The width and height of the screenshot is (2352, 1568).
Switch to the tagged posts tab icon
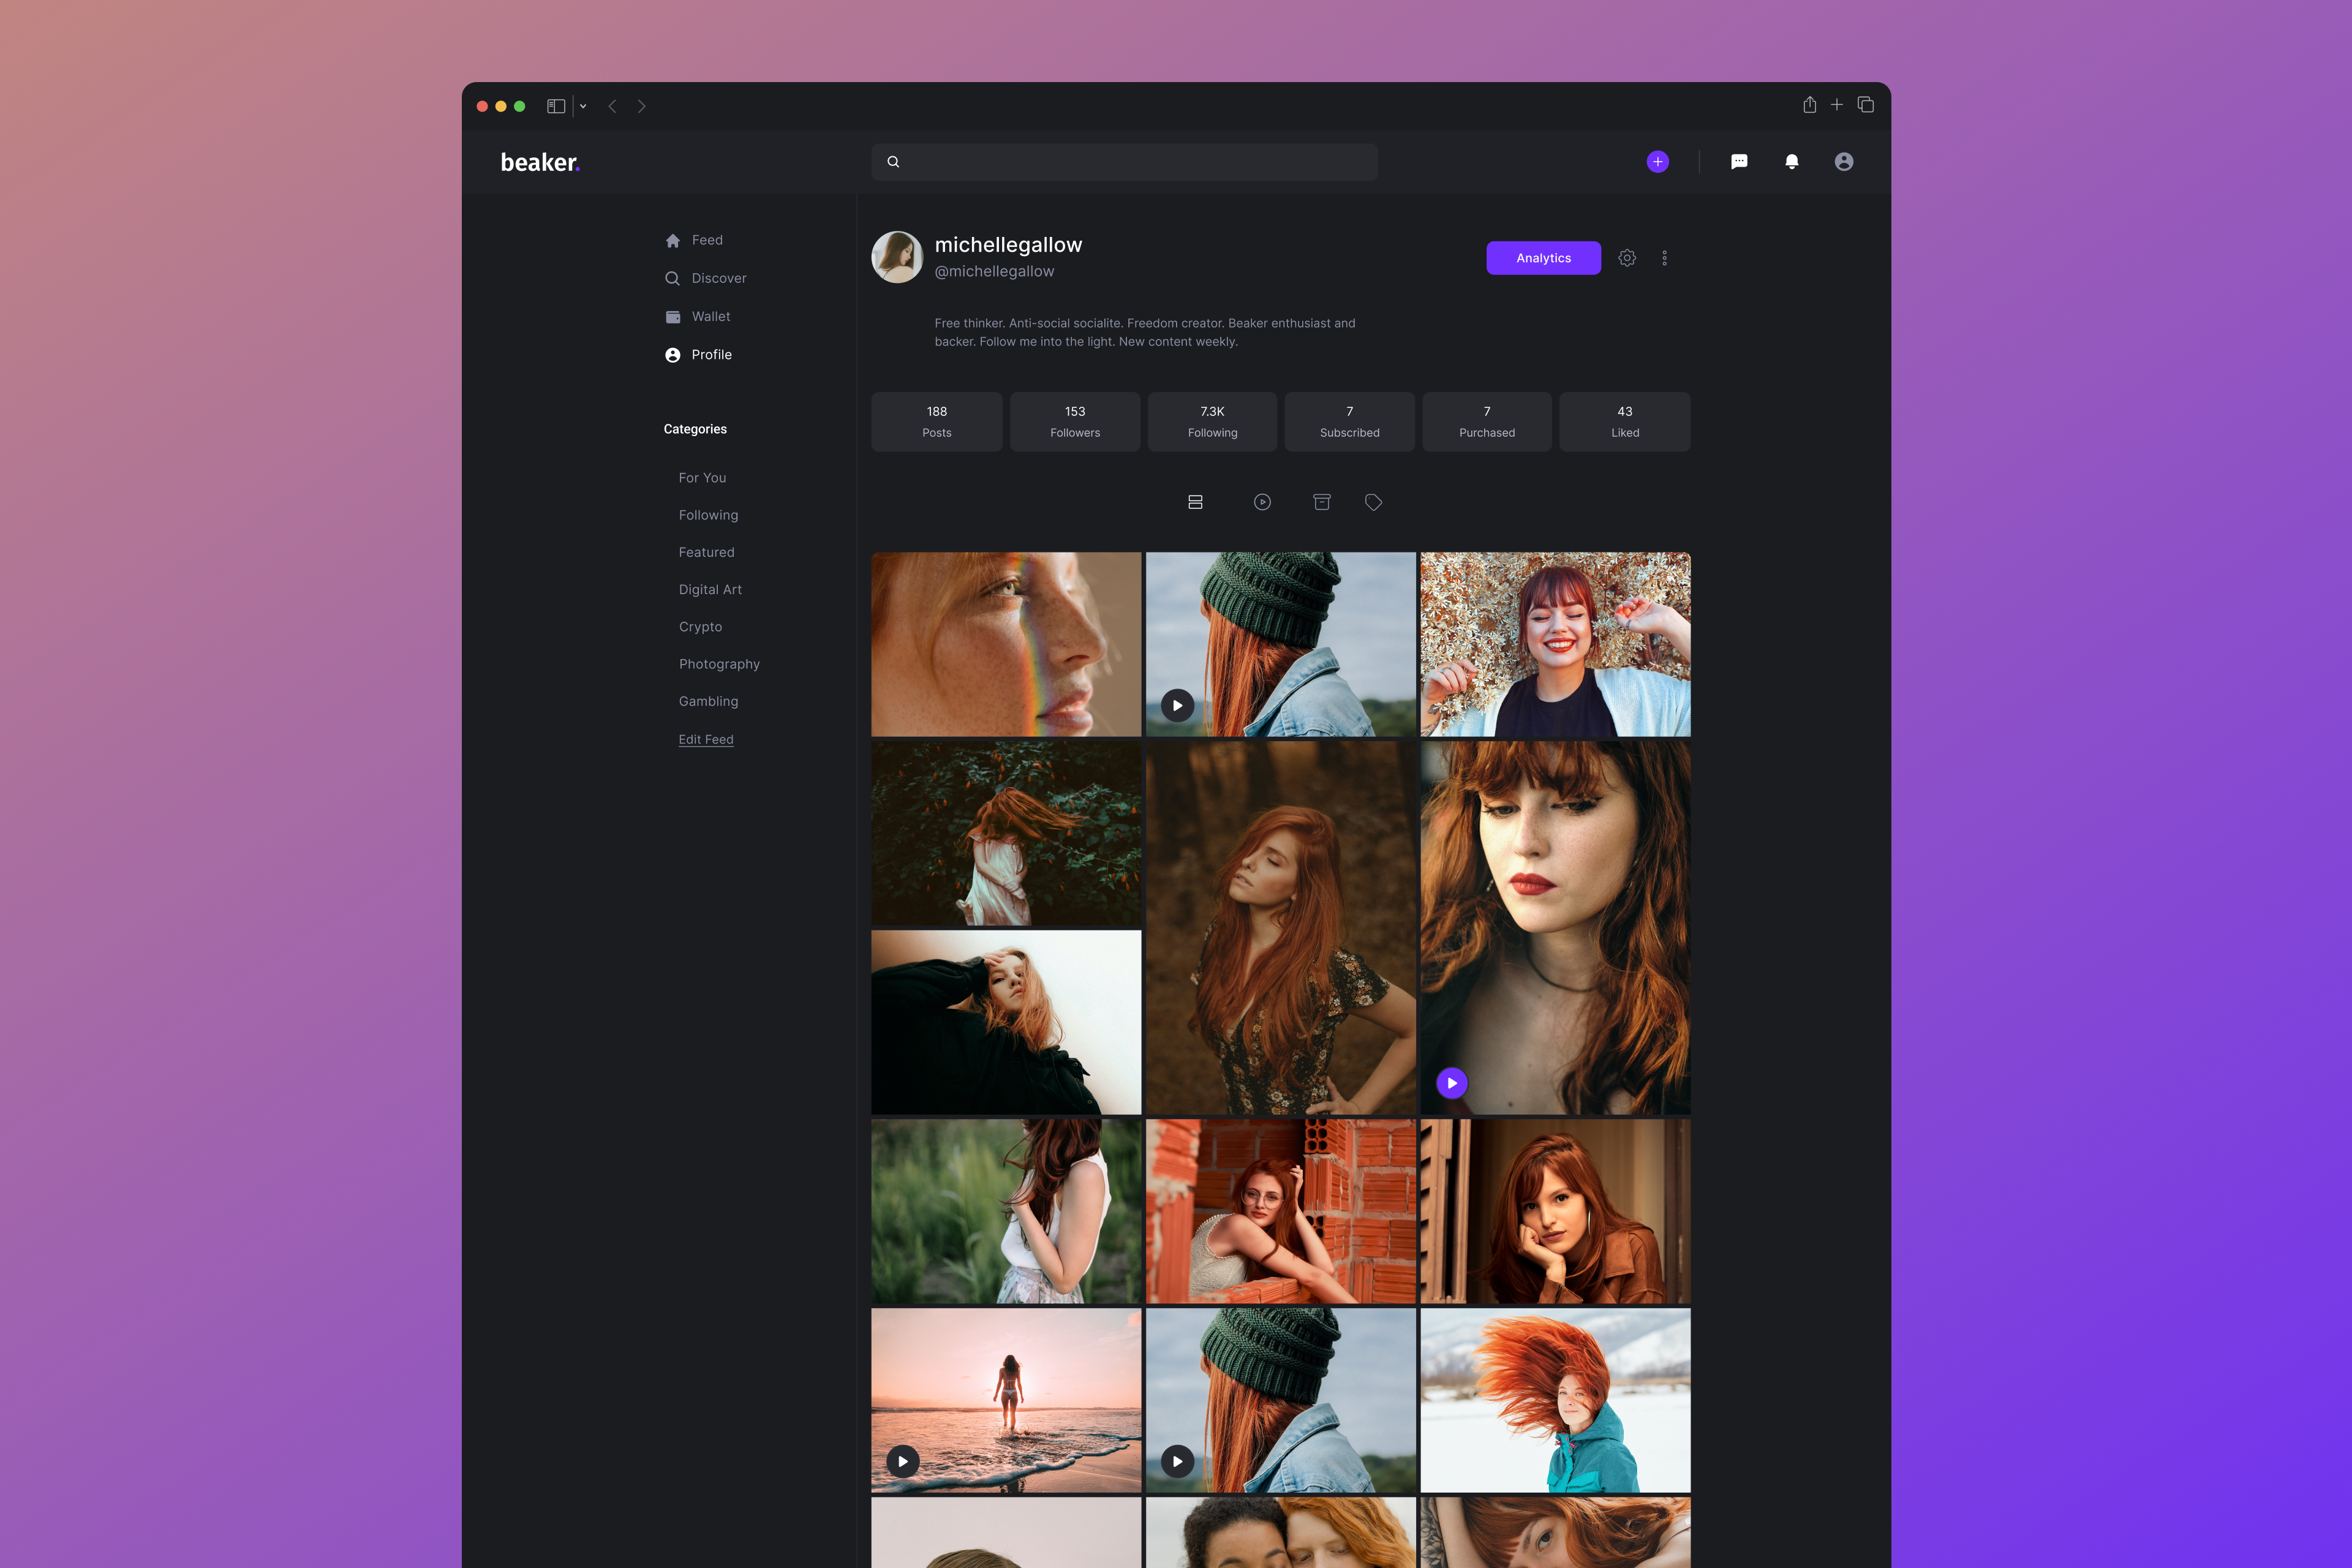point(1373,502)
